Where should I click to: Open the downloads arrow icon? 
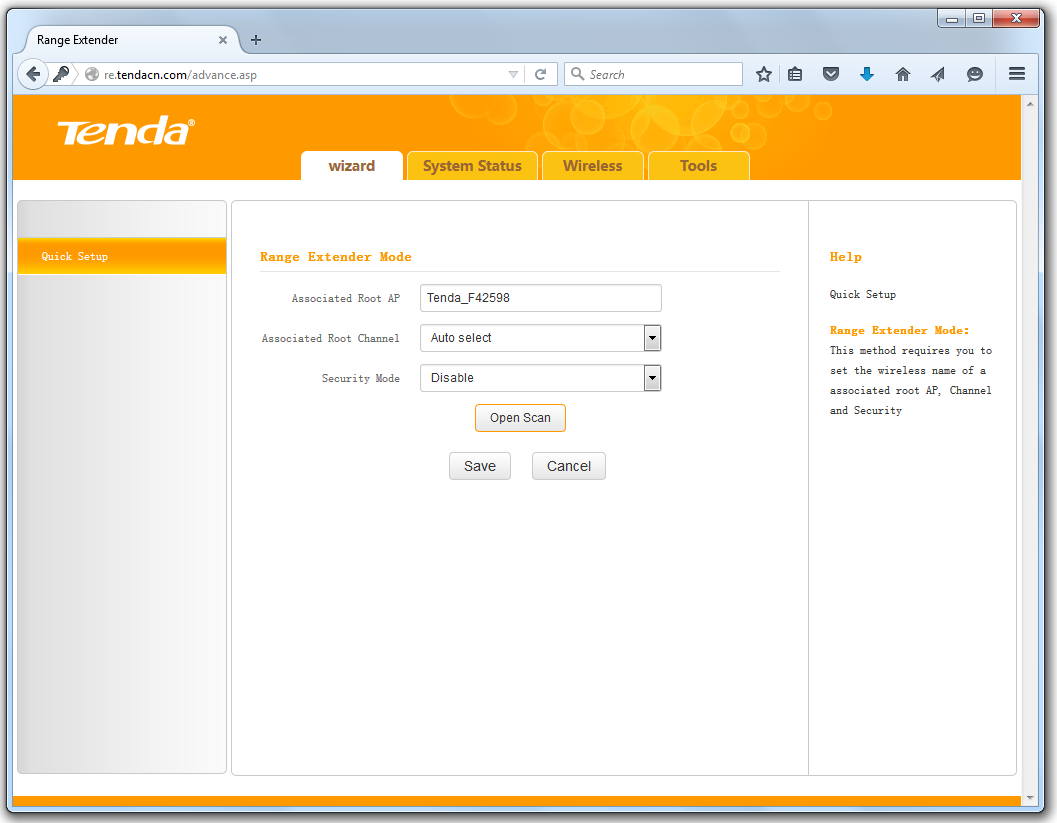(x=867, y=74)
